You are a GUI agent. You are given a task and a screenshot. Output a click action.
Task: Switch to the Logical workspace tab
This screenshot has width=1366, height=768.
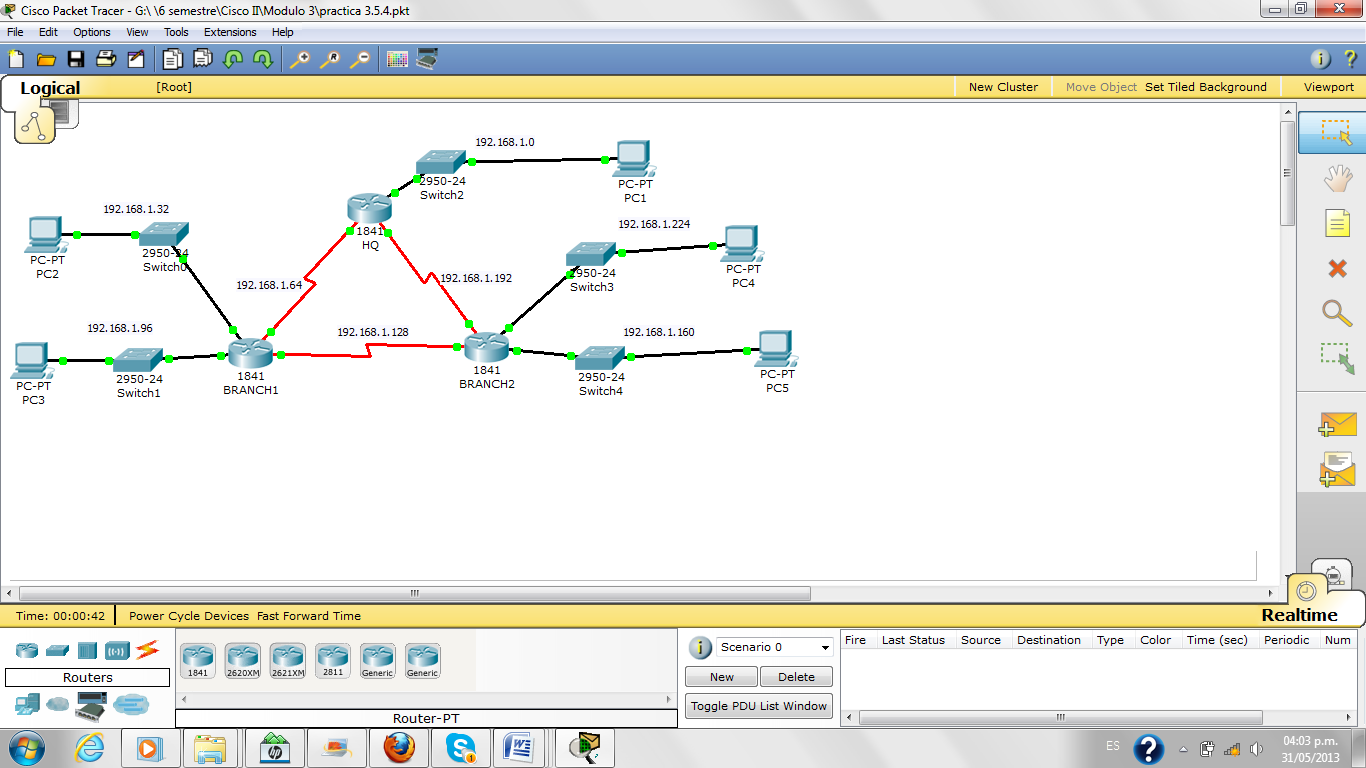coord(50,88)
